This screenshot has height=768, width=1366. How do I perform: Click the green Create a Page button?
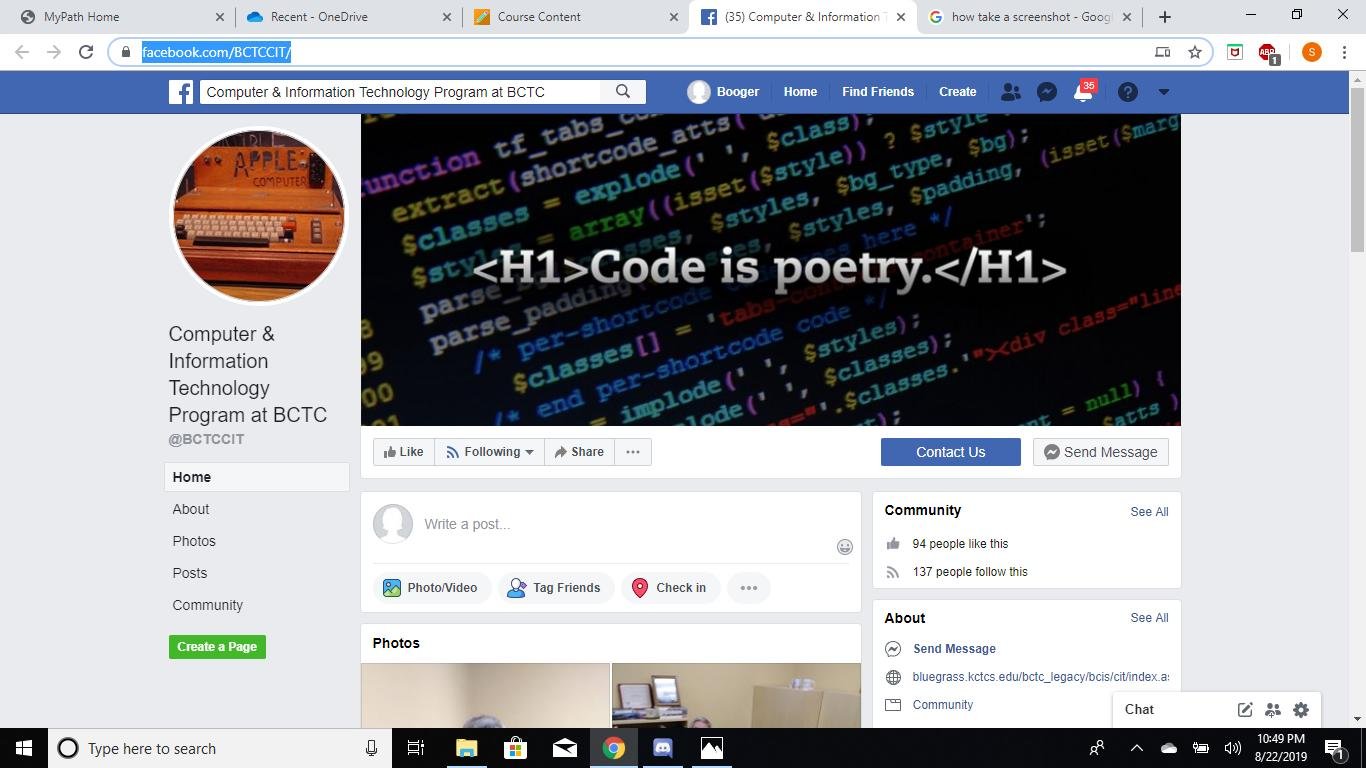[217, 647]
